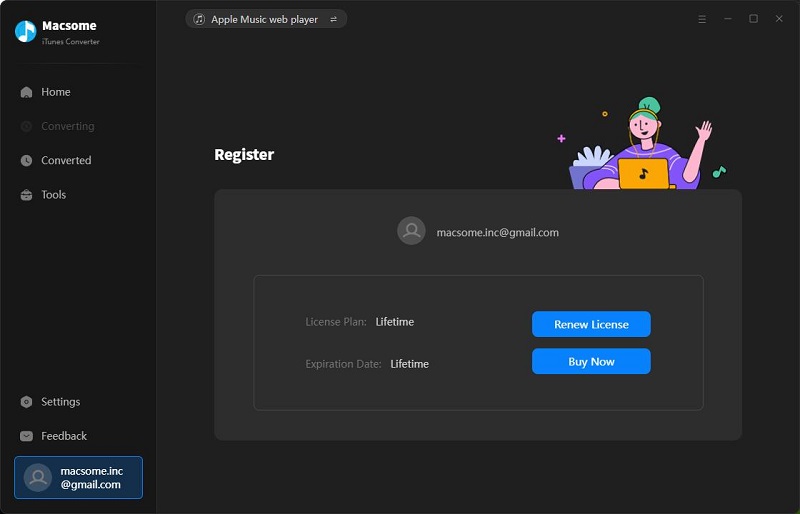Minimize the Macsome window
800x514 pixels.
coord(728,19)
